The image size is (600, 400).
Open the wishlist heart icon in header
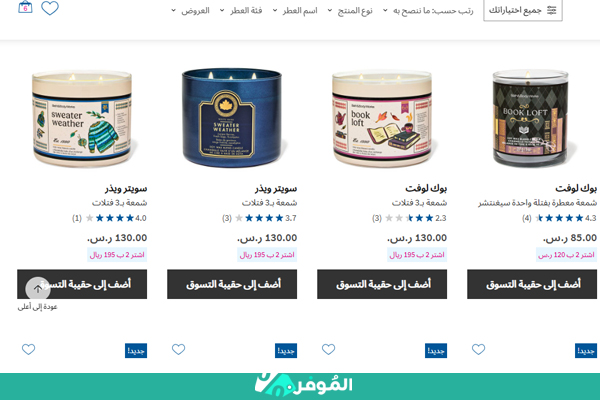tap(50, 8)
